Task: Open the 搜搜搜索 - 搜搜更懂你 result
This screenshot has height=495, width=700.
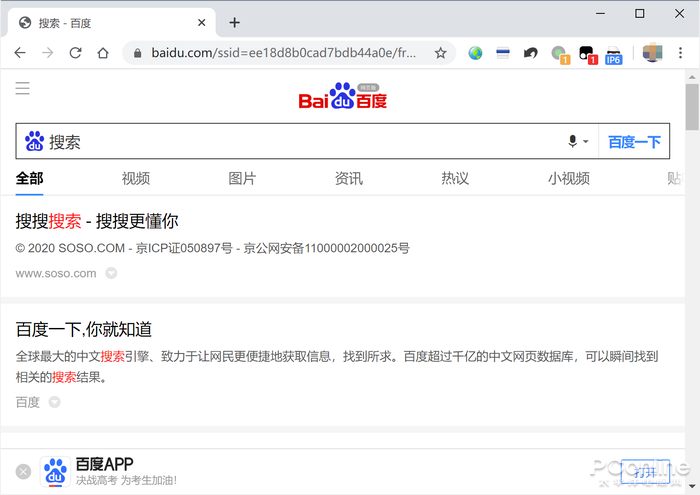Action: coord(97,221)
